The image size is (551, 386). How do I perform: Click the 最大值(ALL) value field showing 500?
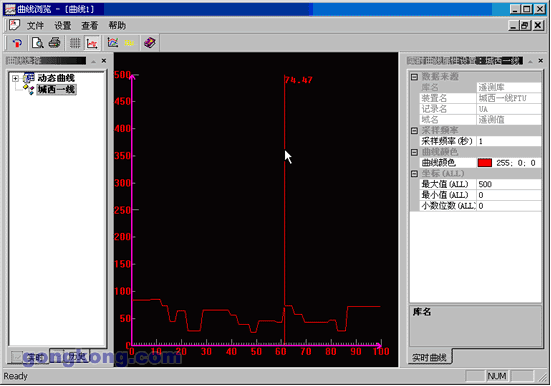(508, 184)
